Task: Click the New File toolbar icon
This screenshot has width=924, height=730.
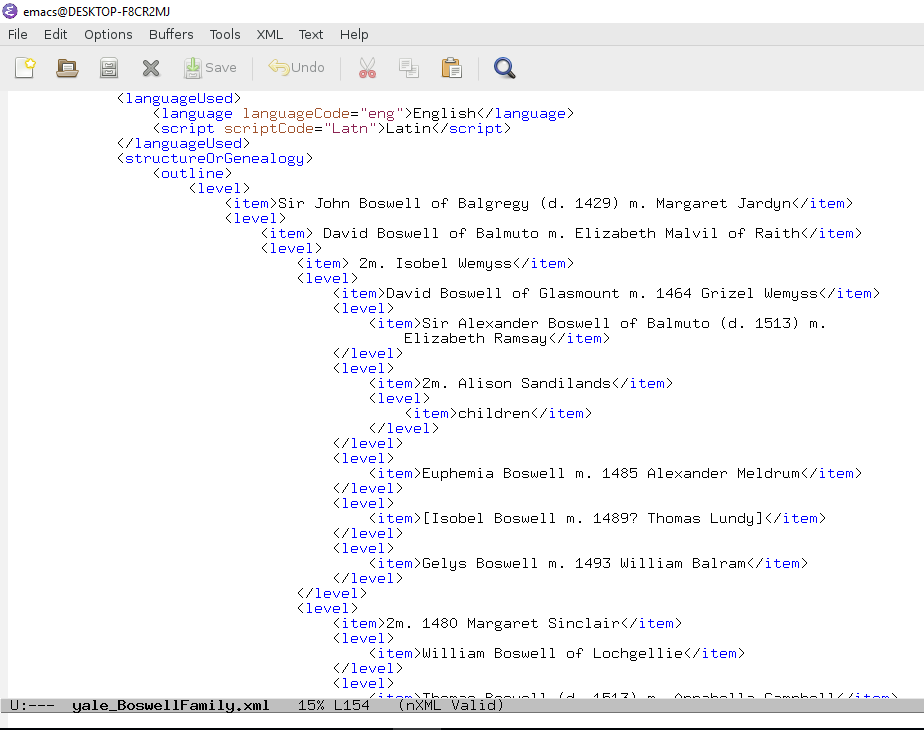Action: [x=25, y=68]
